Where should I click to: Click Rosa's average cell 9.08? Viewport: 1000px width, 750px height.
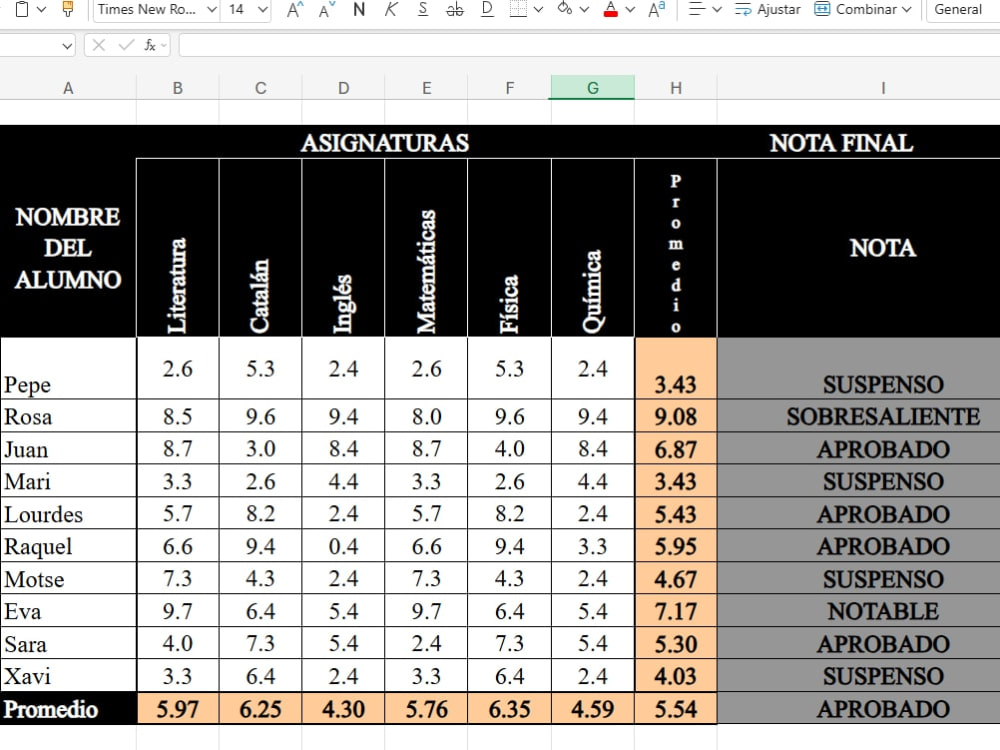coord(676,416)
